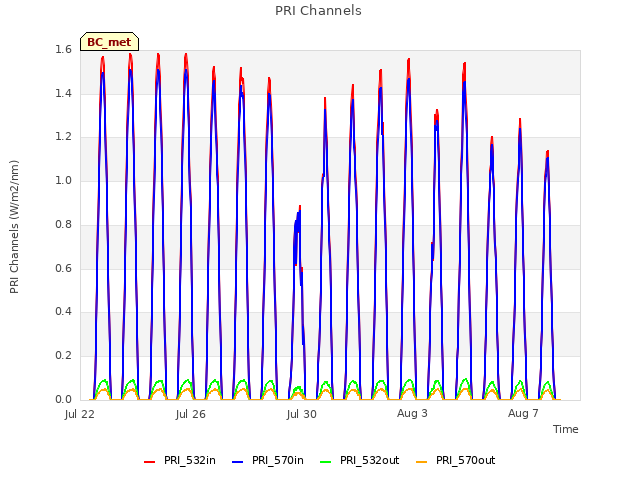Click the Jul 30 x-axis label
Image resolution: width=640 pixels, height=480 pixels.
click(302, 414)
